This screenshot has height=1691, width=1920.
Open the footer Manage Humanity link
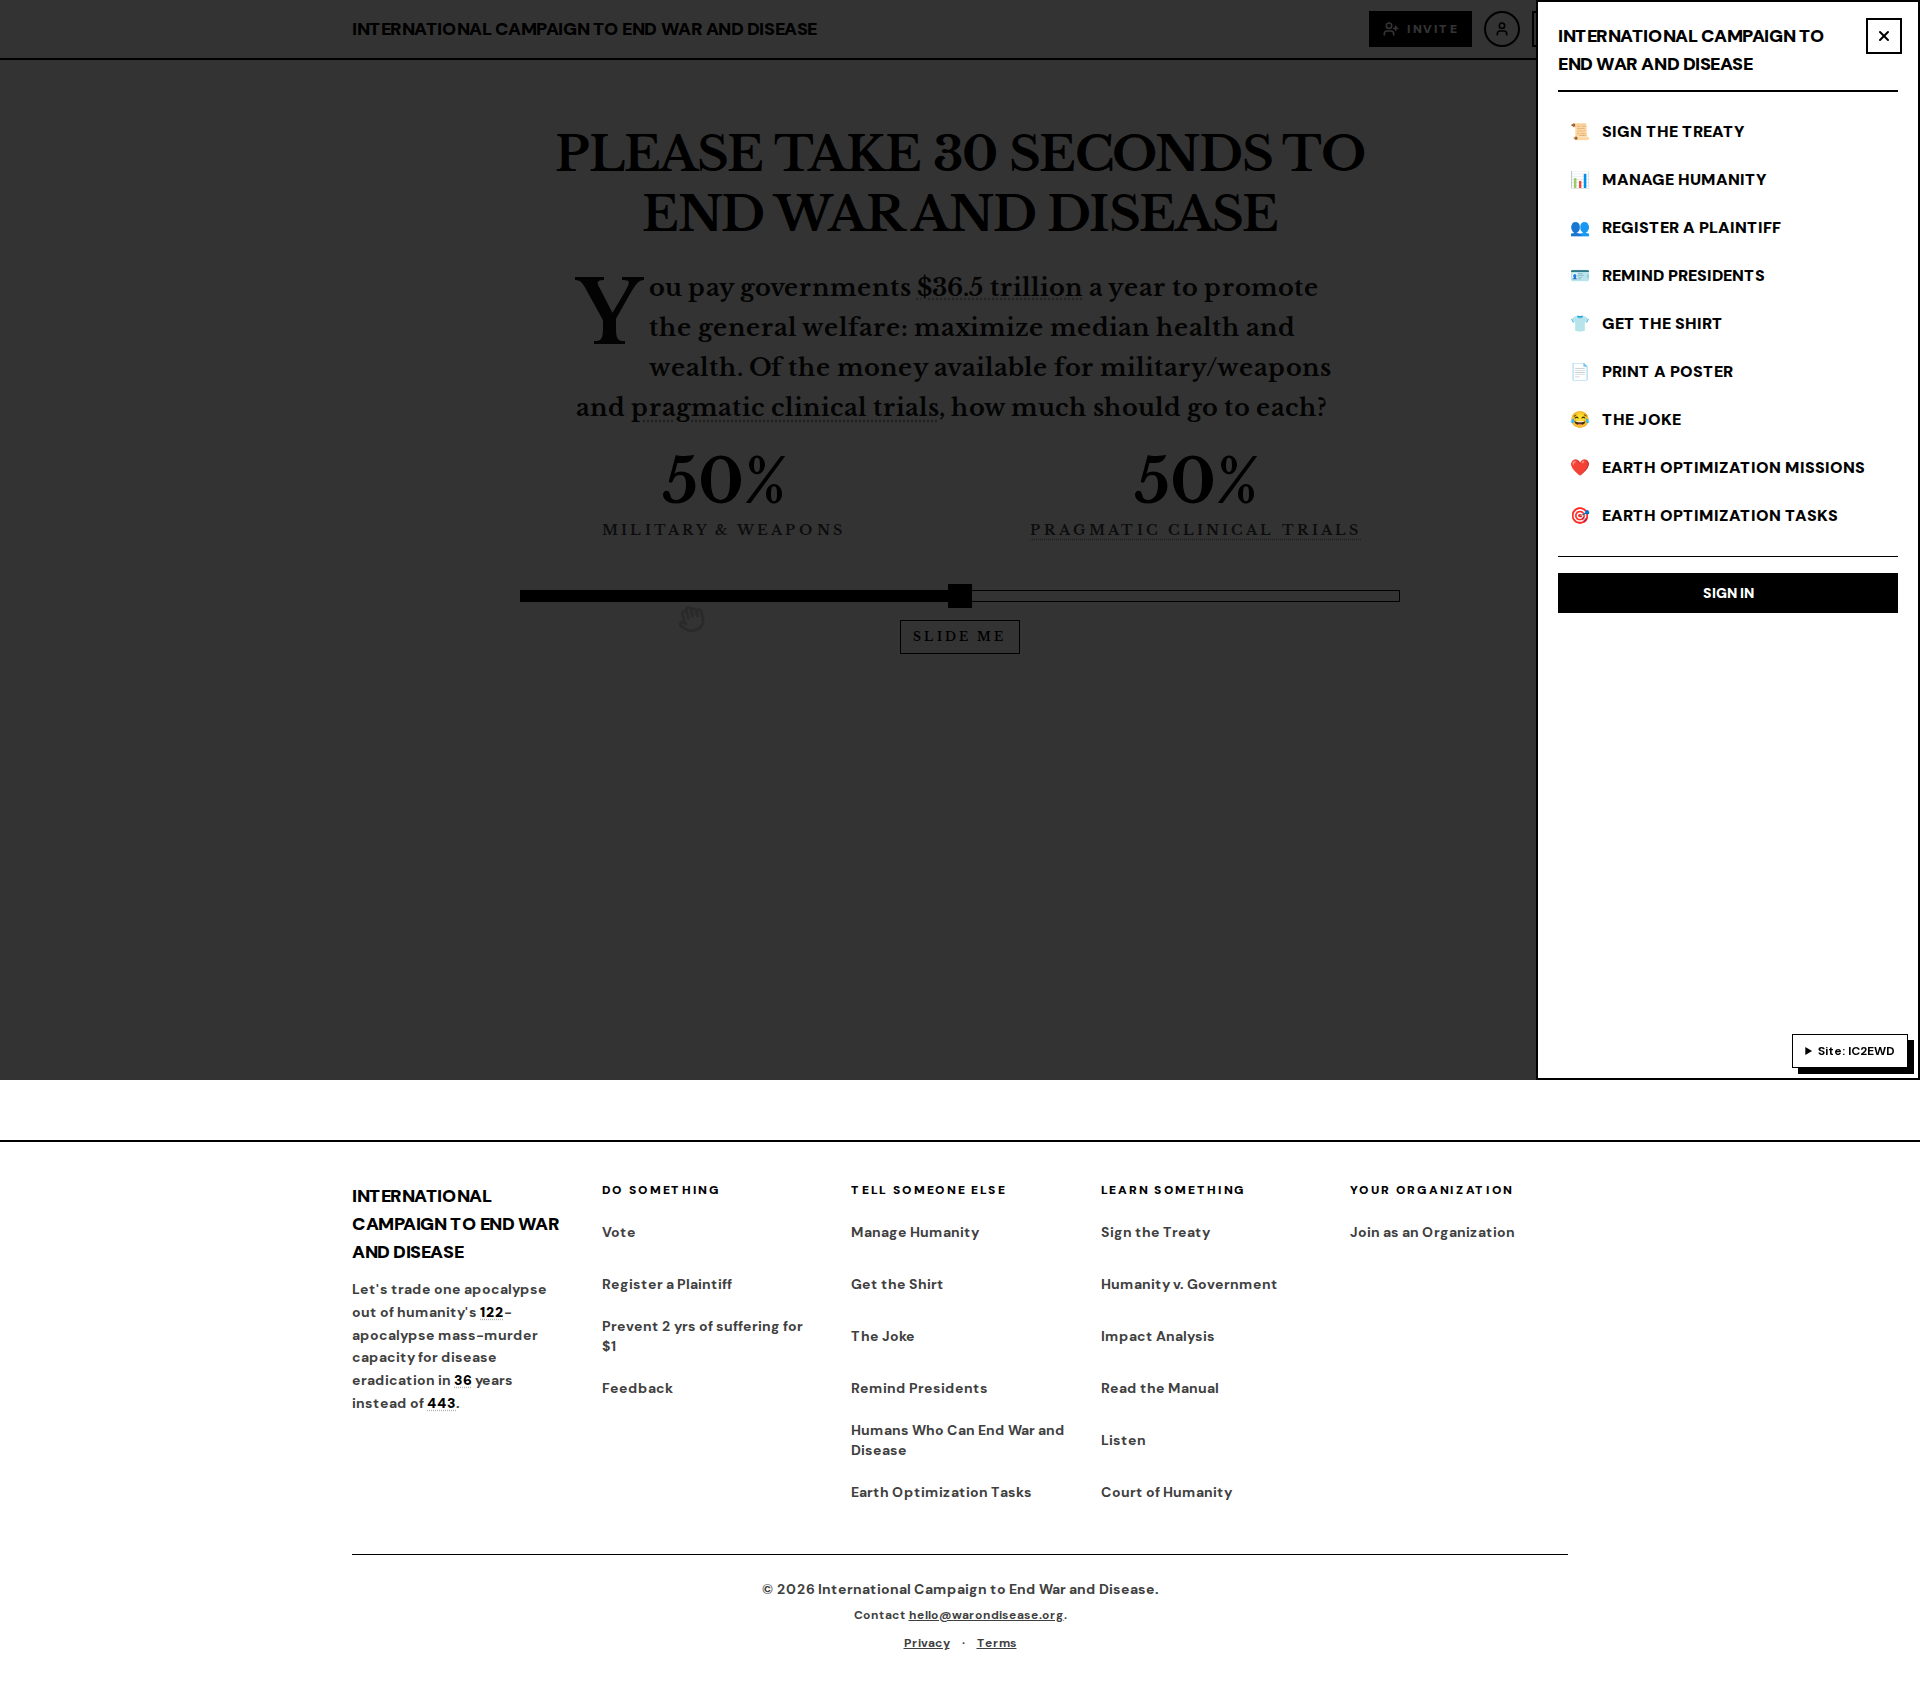pos(915,1232)
